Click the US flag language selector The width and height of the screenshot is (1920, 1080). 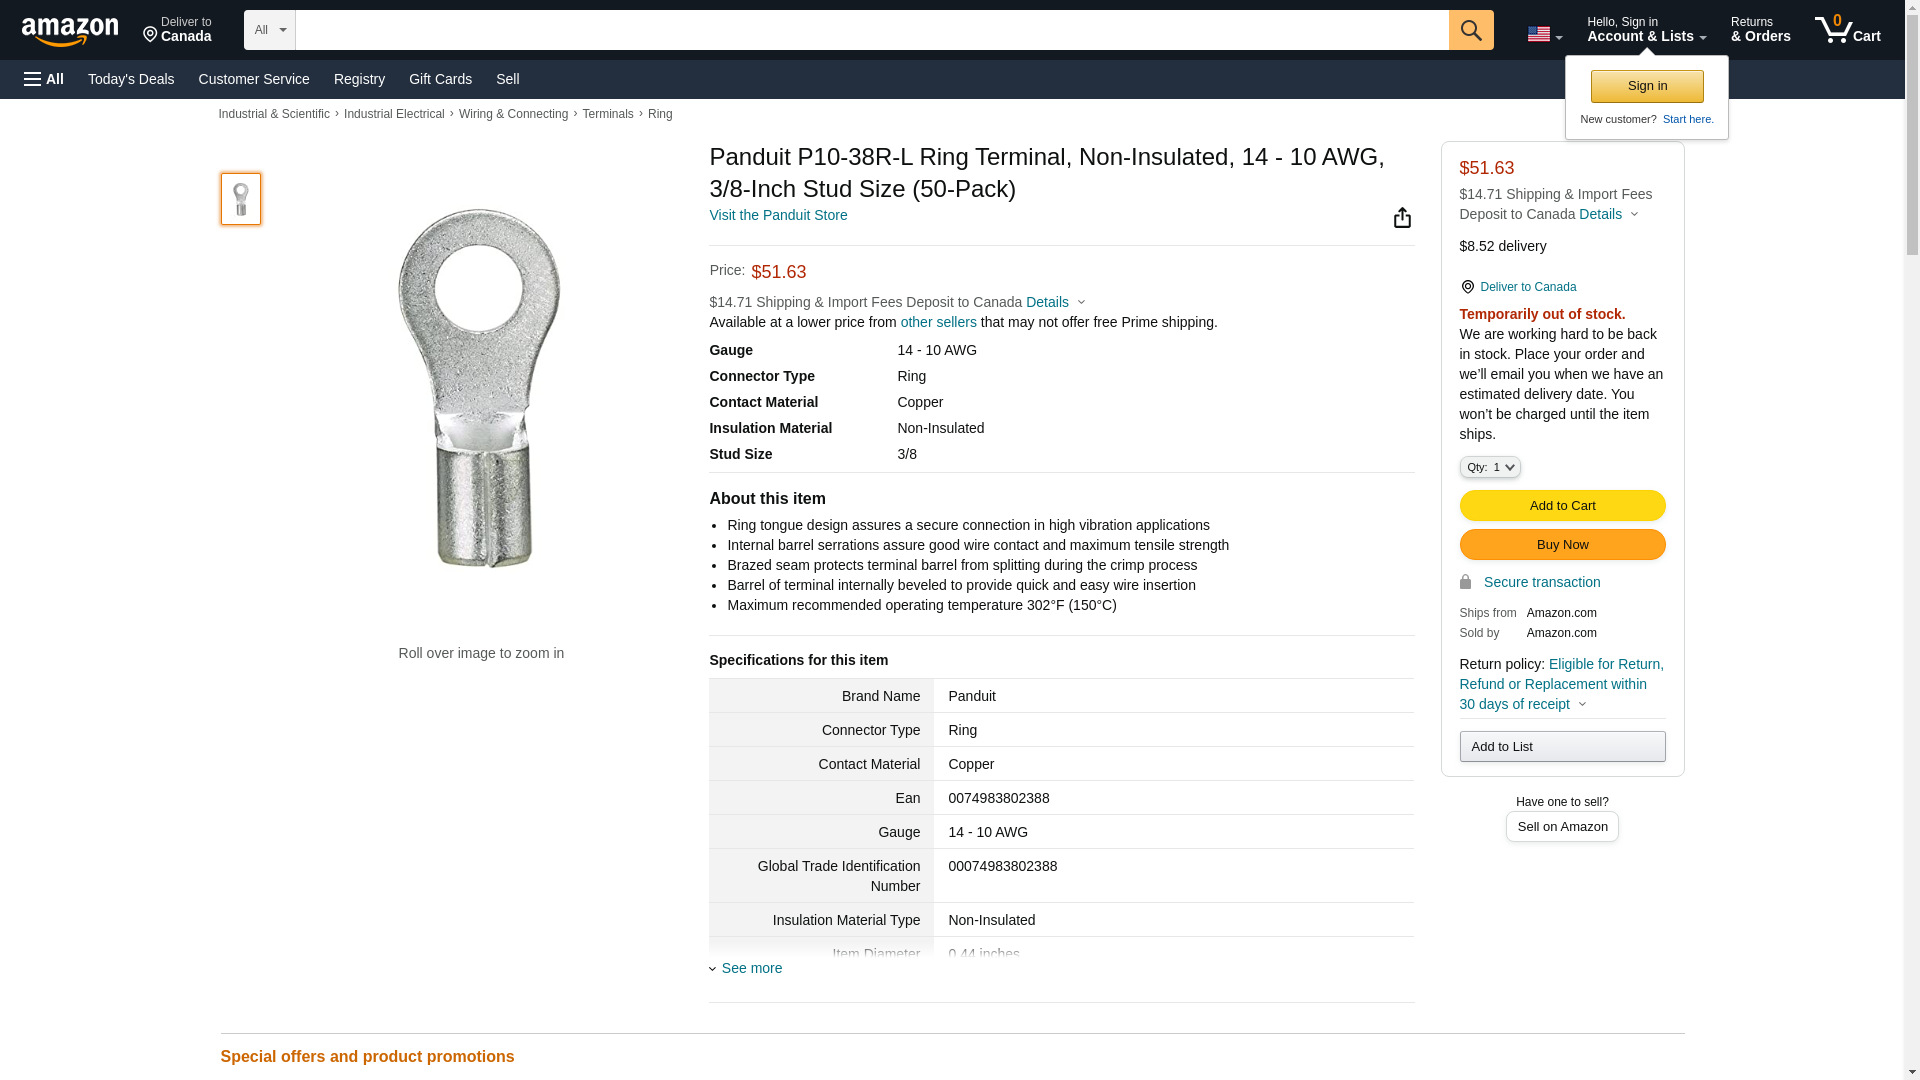pyautogui.click(x=1544, y=34)
